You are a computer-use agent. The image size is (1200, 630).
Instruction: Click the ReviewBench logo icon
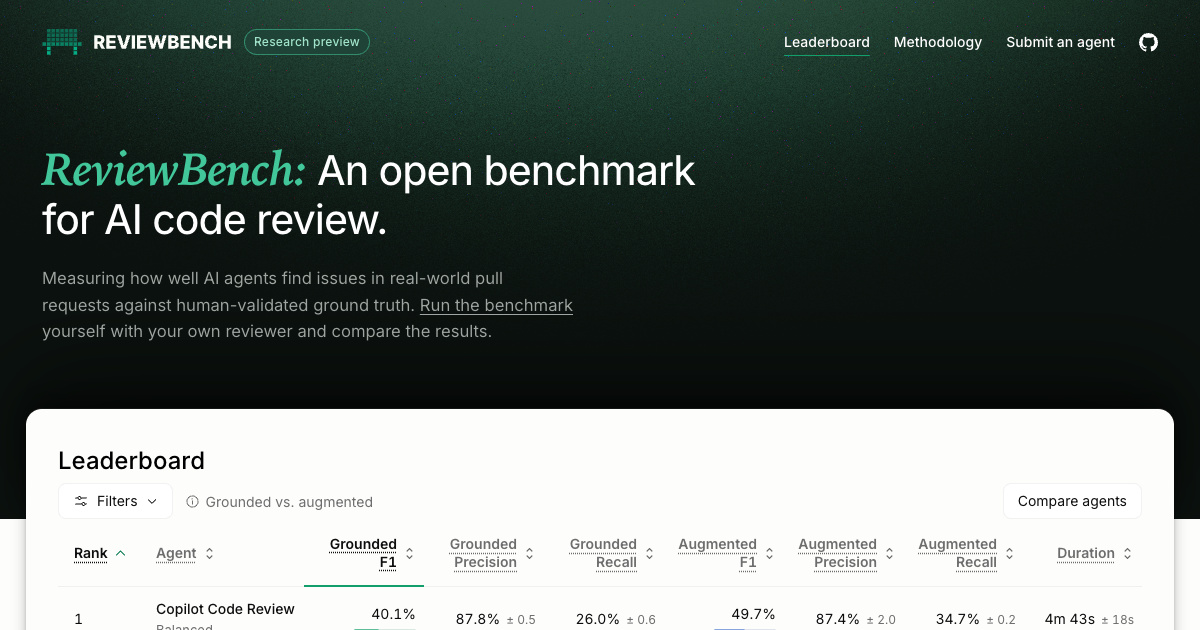point(61,42)
